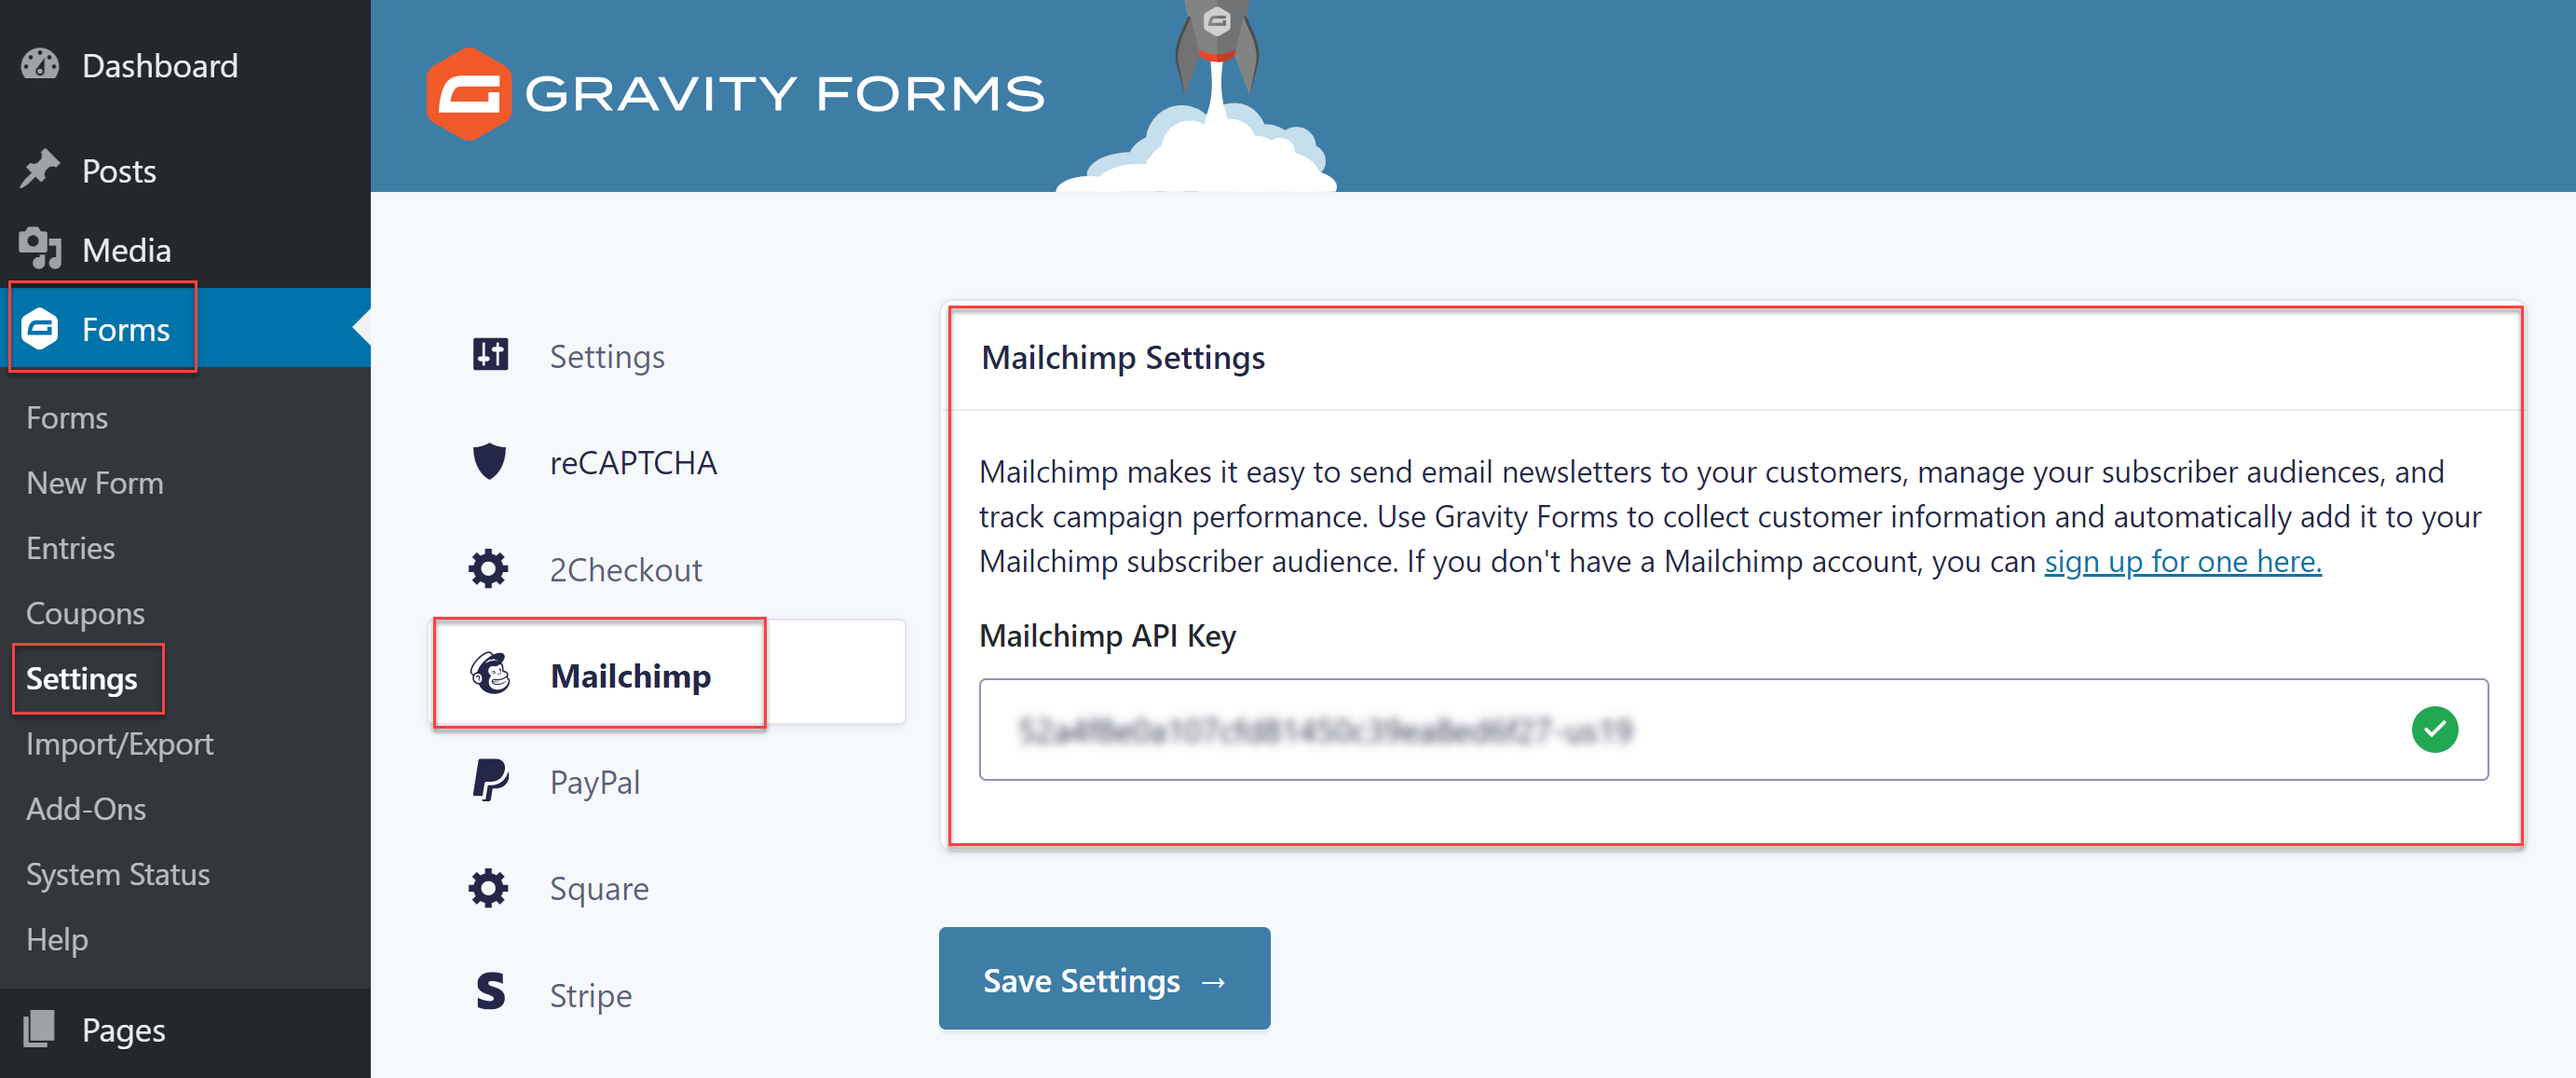
Task: Select Import/Export from the Forms submenu
Action: click(x=119, y=743)
